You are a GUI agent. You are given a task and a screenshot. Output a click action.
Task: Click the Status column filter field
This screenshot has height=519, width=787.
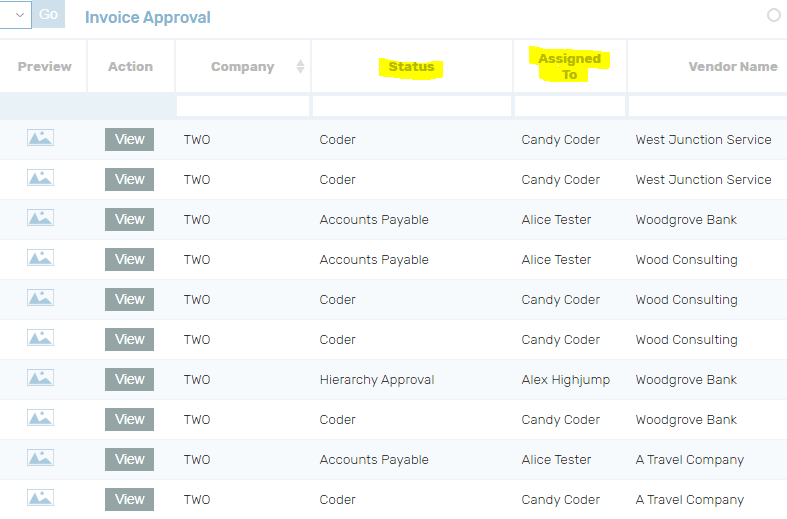(411, 106)
